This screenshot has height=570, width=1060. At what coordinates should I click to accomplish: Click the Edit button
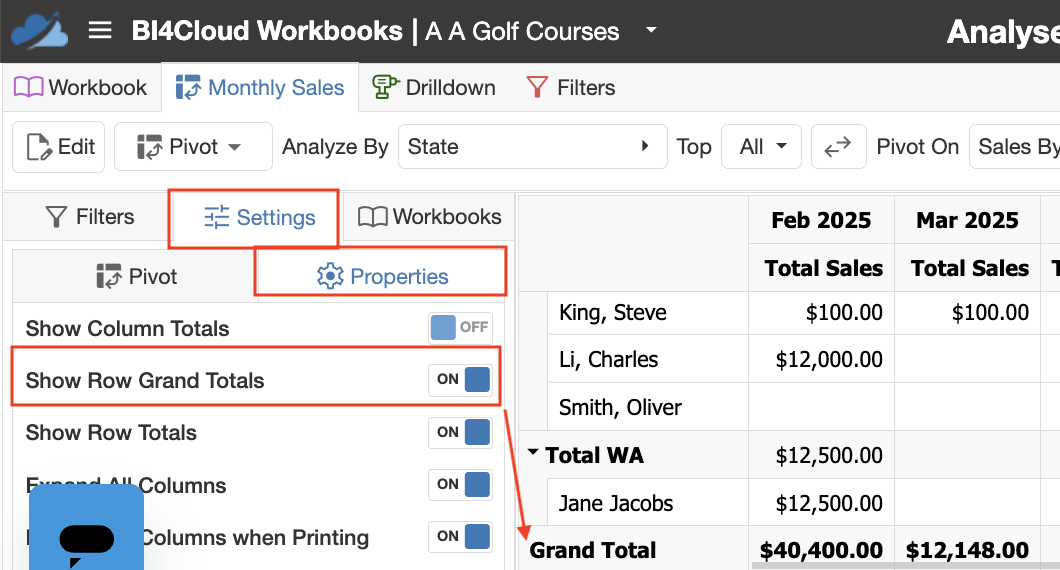pos(59,147)
